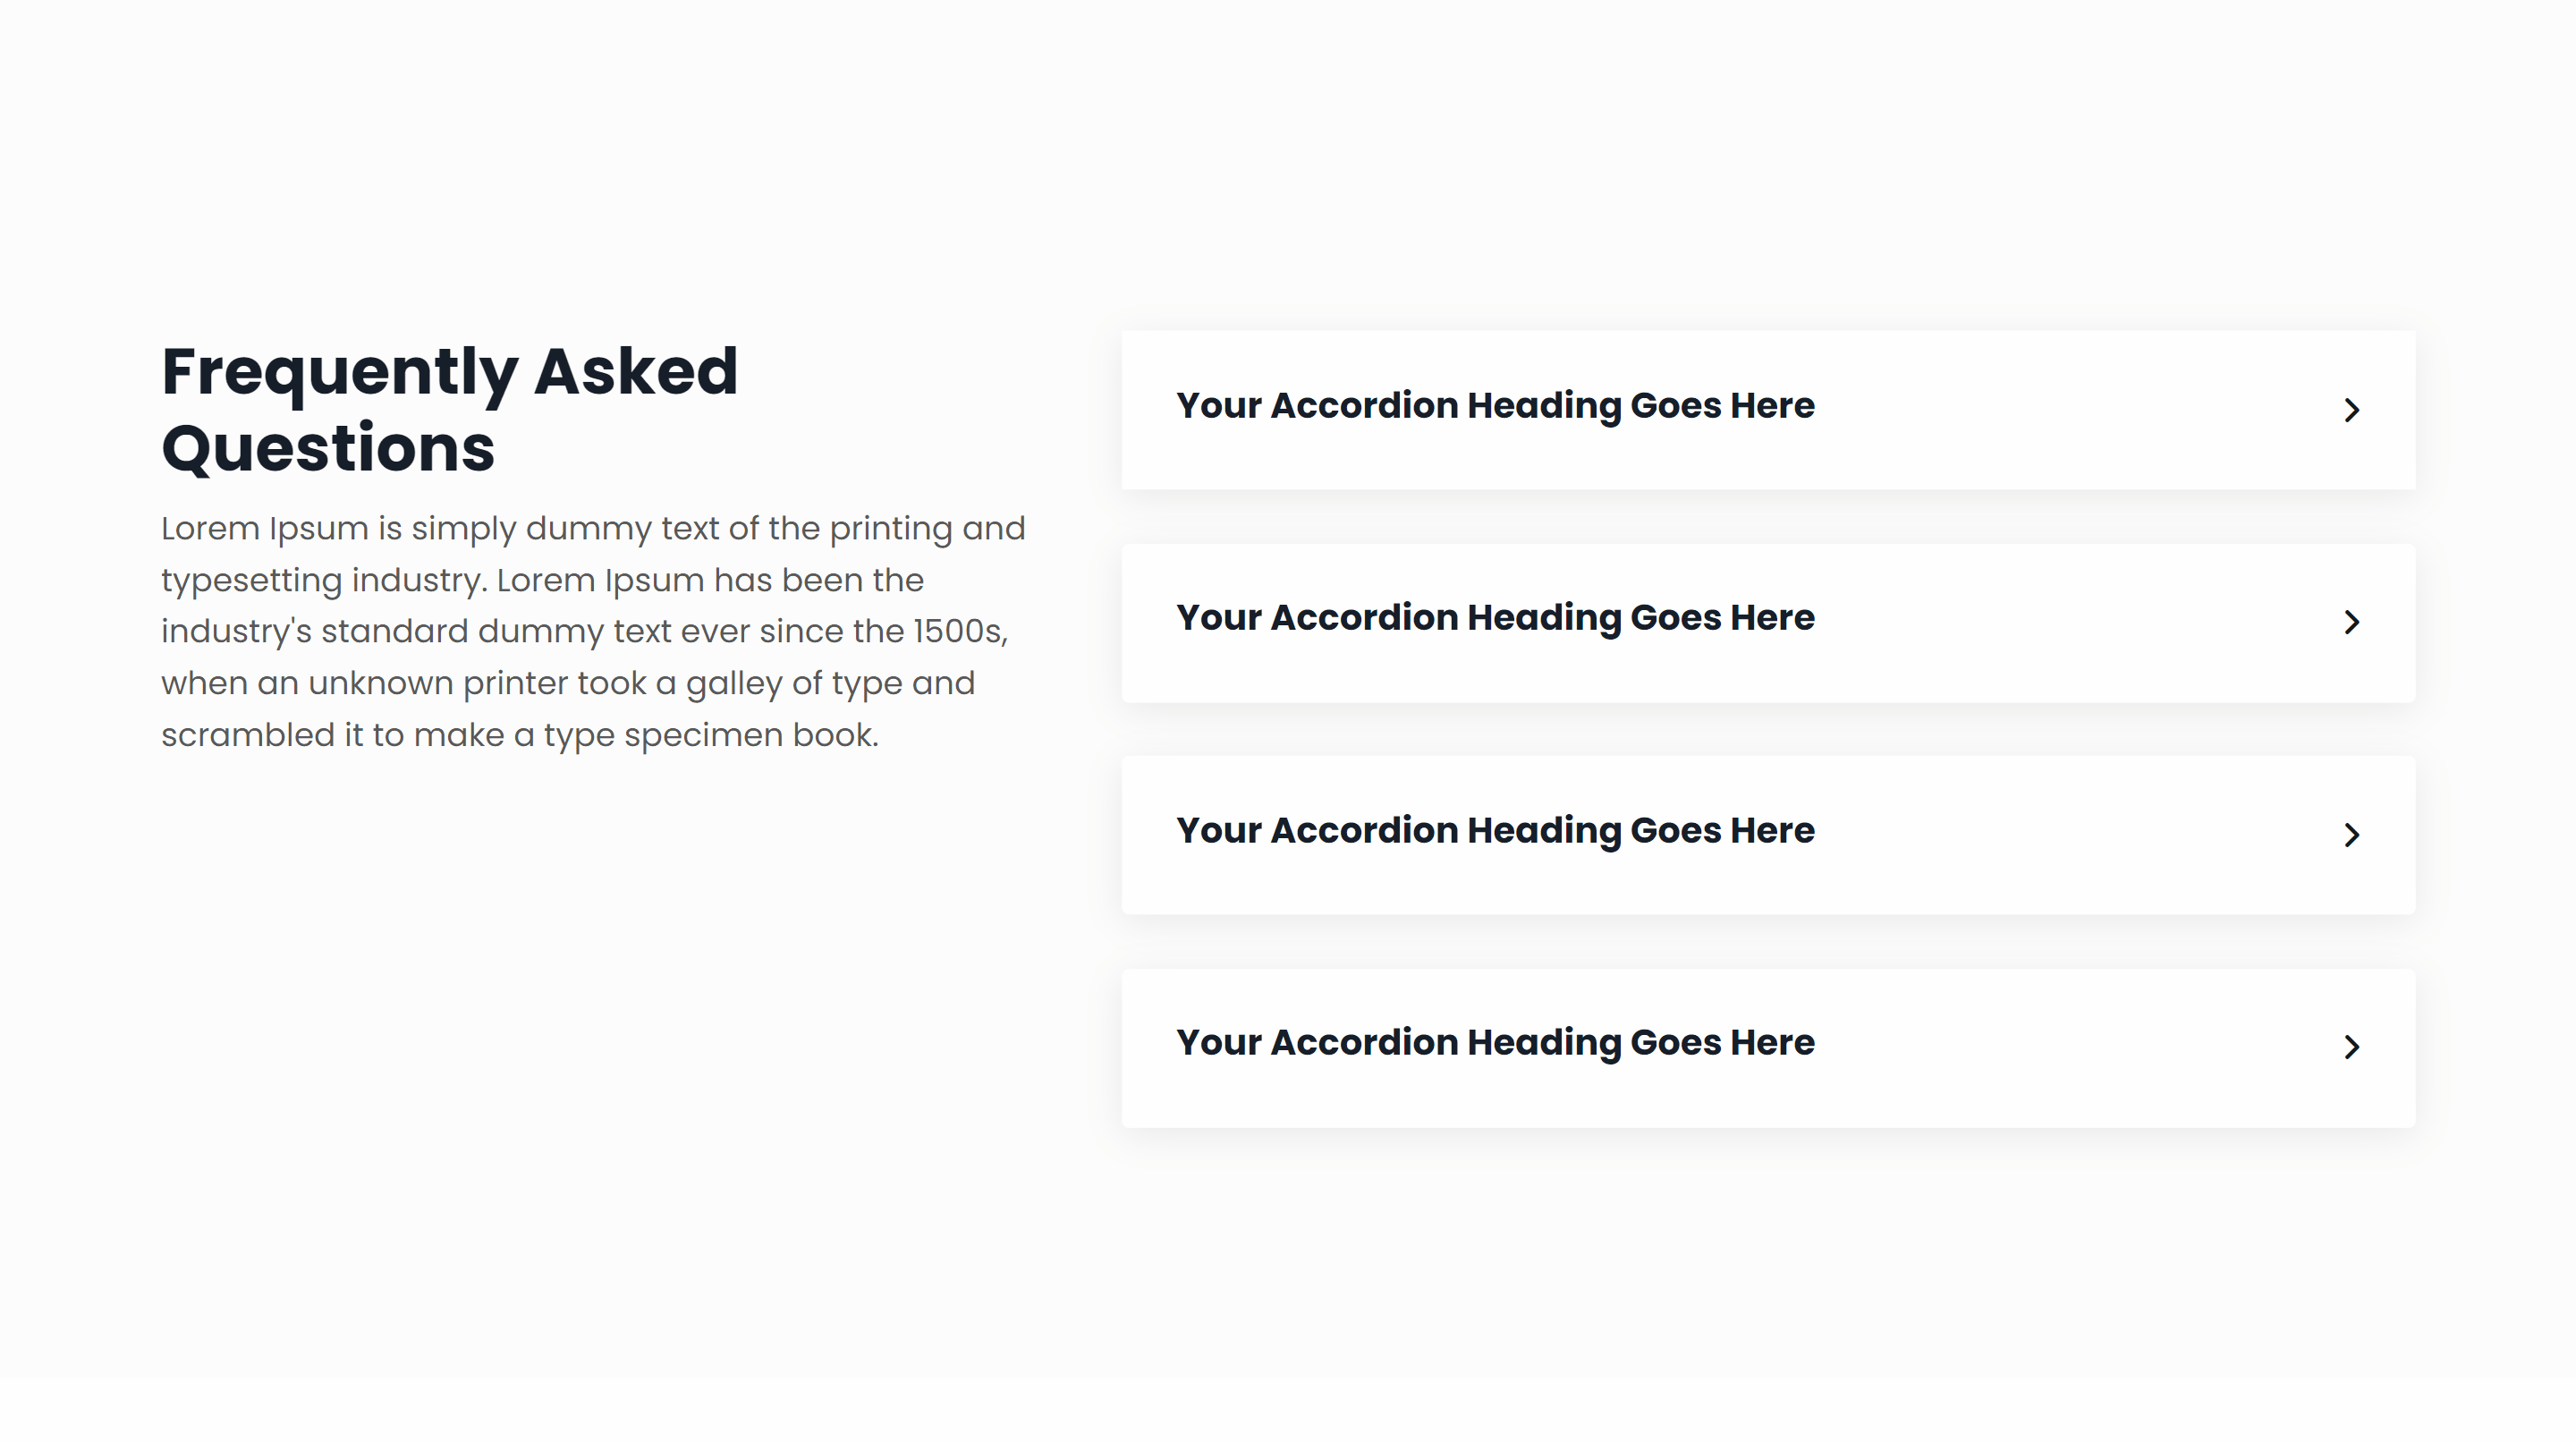This screenshot has width=2576, height=1442.
Task: Click the word "Asked" in the title
Action: 636,372
